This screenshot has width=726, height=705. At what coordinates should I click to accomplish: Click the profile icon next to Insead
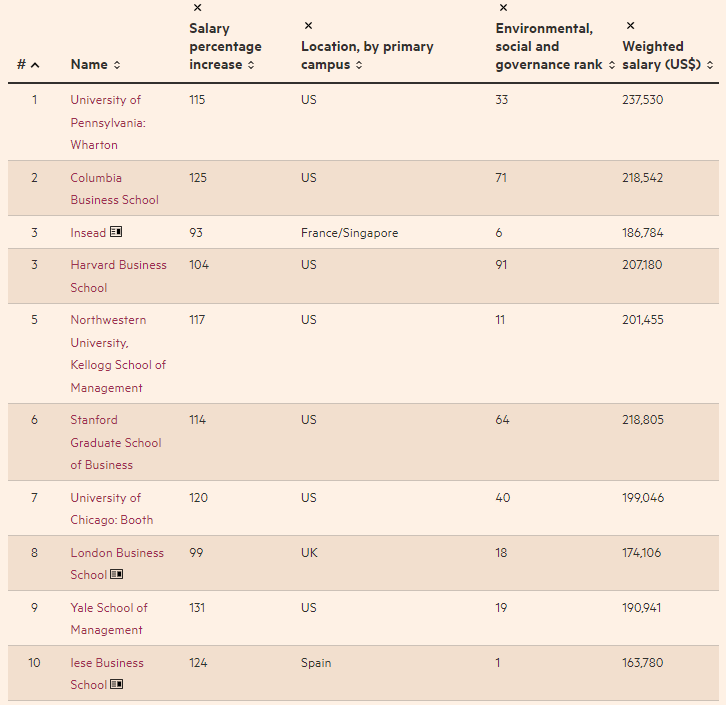(x=116, y=233)
